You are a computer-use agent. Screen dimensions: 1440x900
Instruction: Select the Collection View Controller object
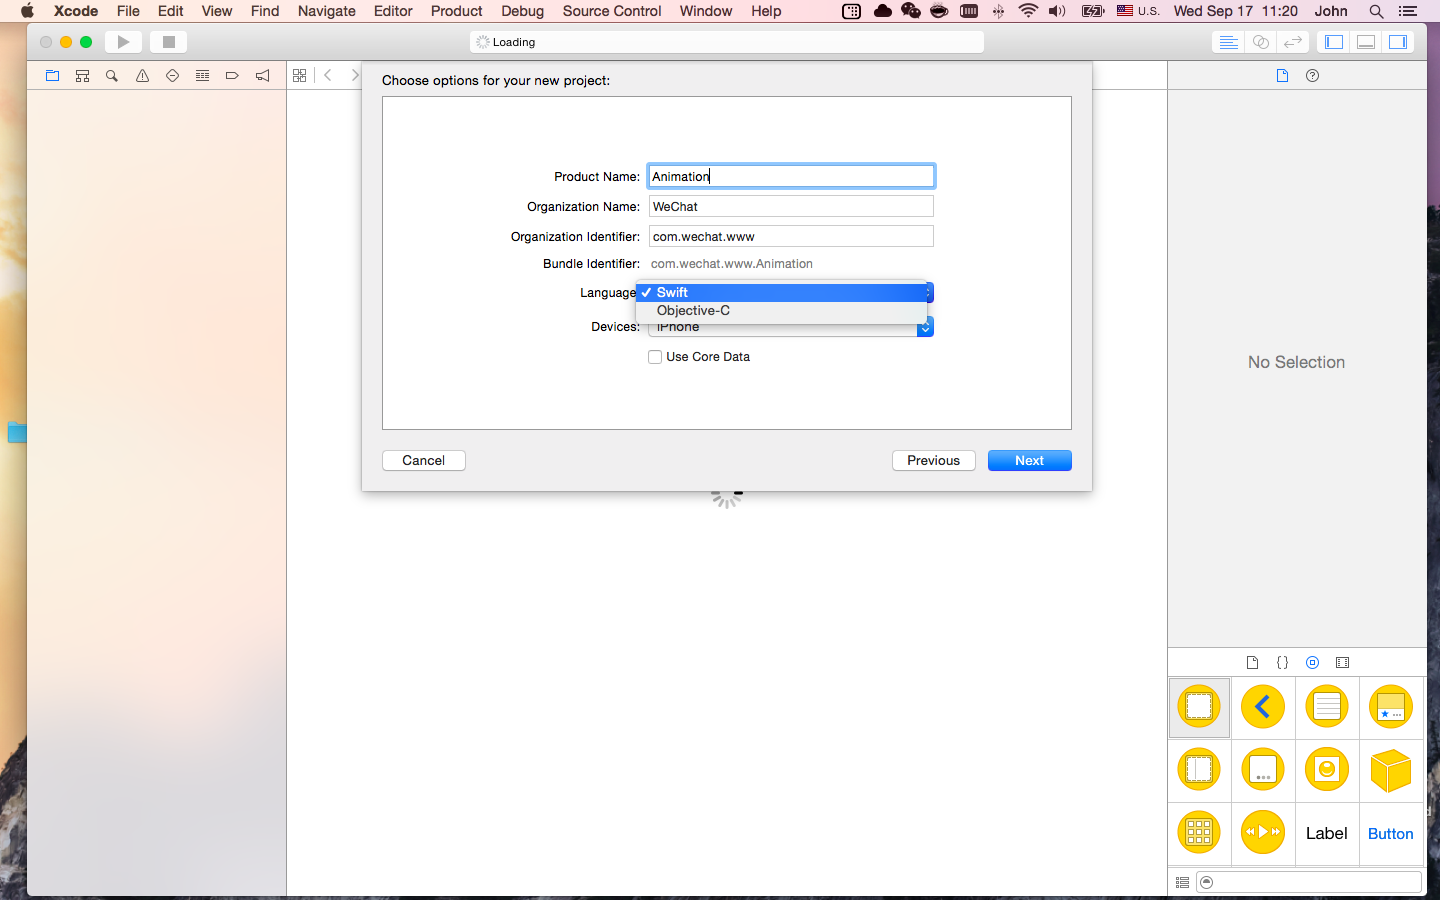(1199, 833)
